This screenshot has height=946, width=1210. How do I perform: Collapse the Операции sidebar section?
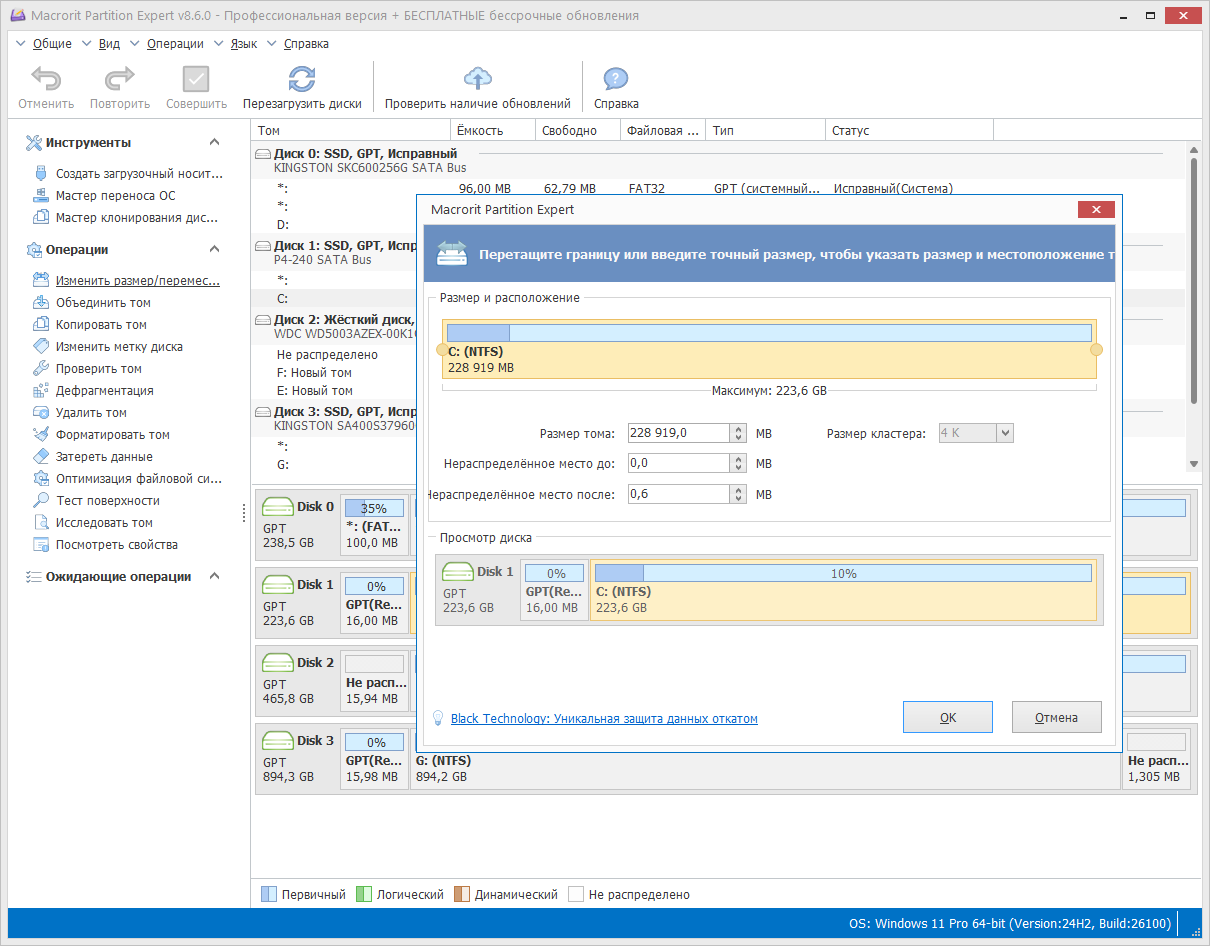[214, 250]
